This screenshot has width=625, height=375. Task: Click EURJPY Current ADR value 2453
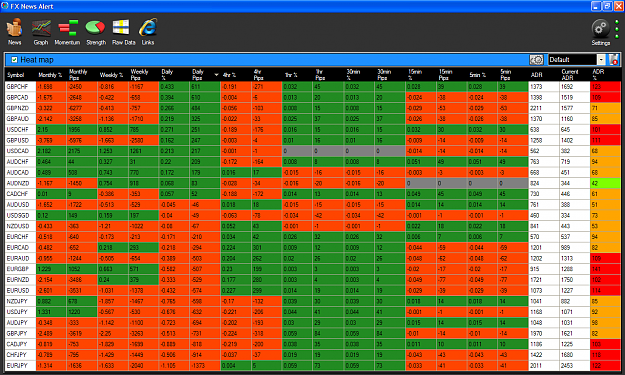click(574, 365)
